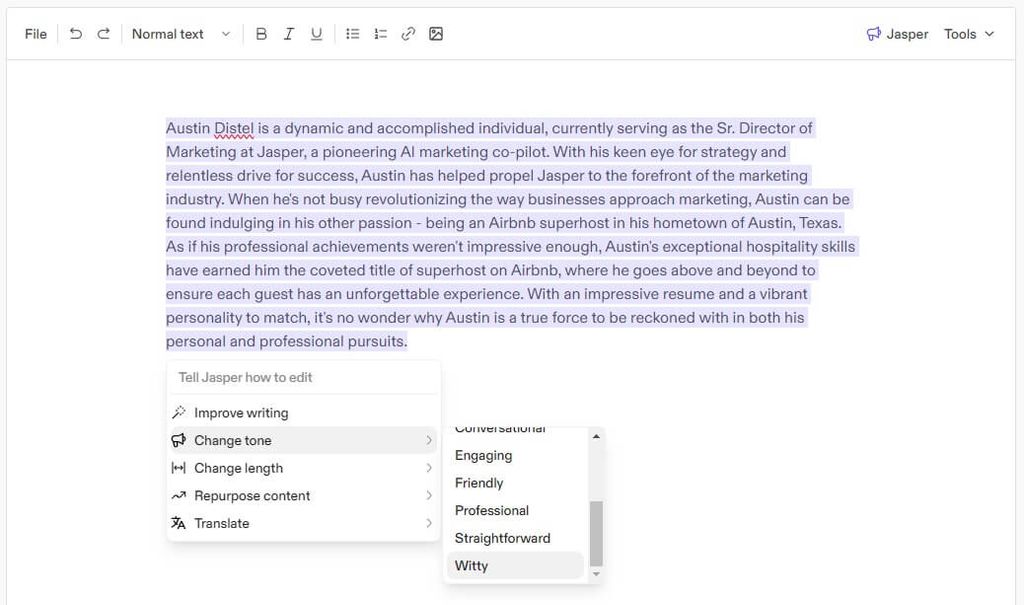Open the Jasper megaphone assistant
Screen dimensions: 1024x605
pyautogui.click(x=897, y=34)
